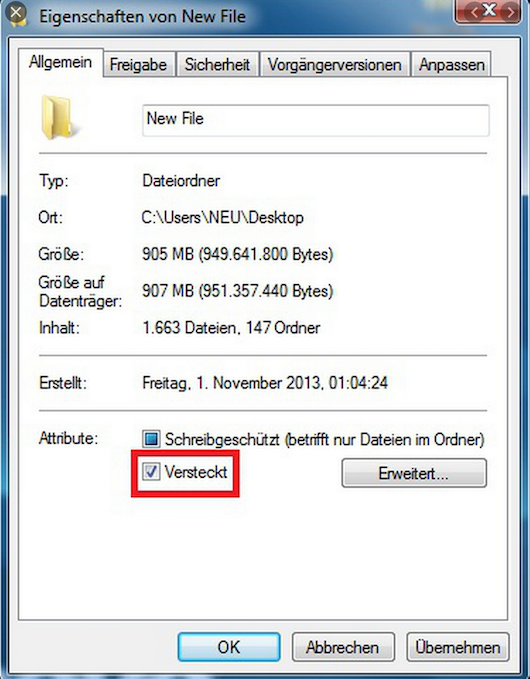Viewport: 530px width, 679px height.
Task: Click the Ort path C:\Users\NEU\Desktop
Action: click(223, 217)
